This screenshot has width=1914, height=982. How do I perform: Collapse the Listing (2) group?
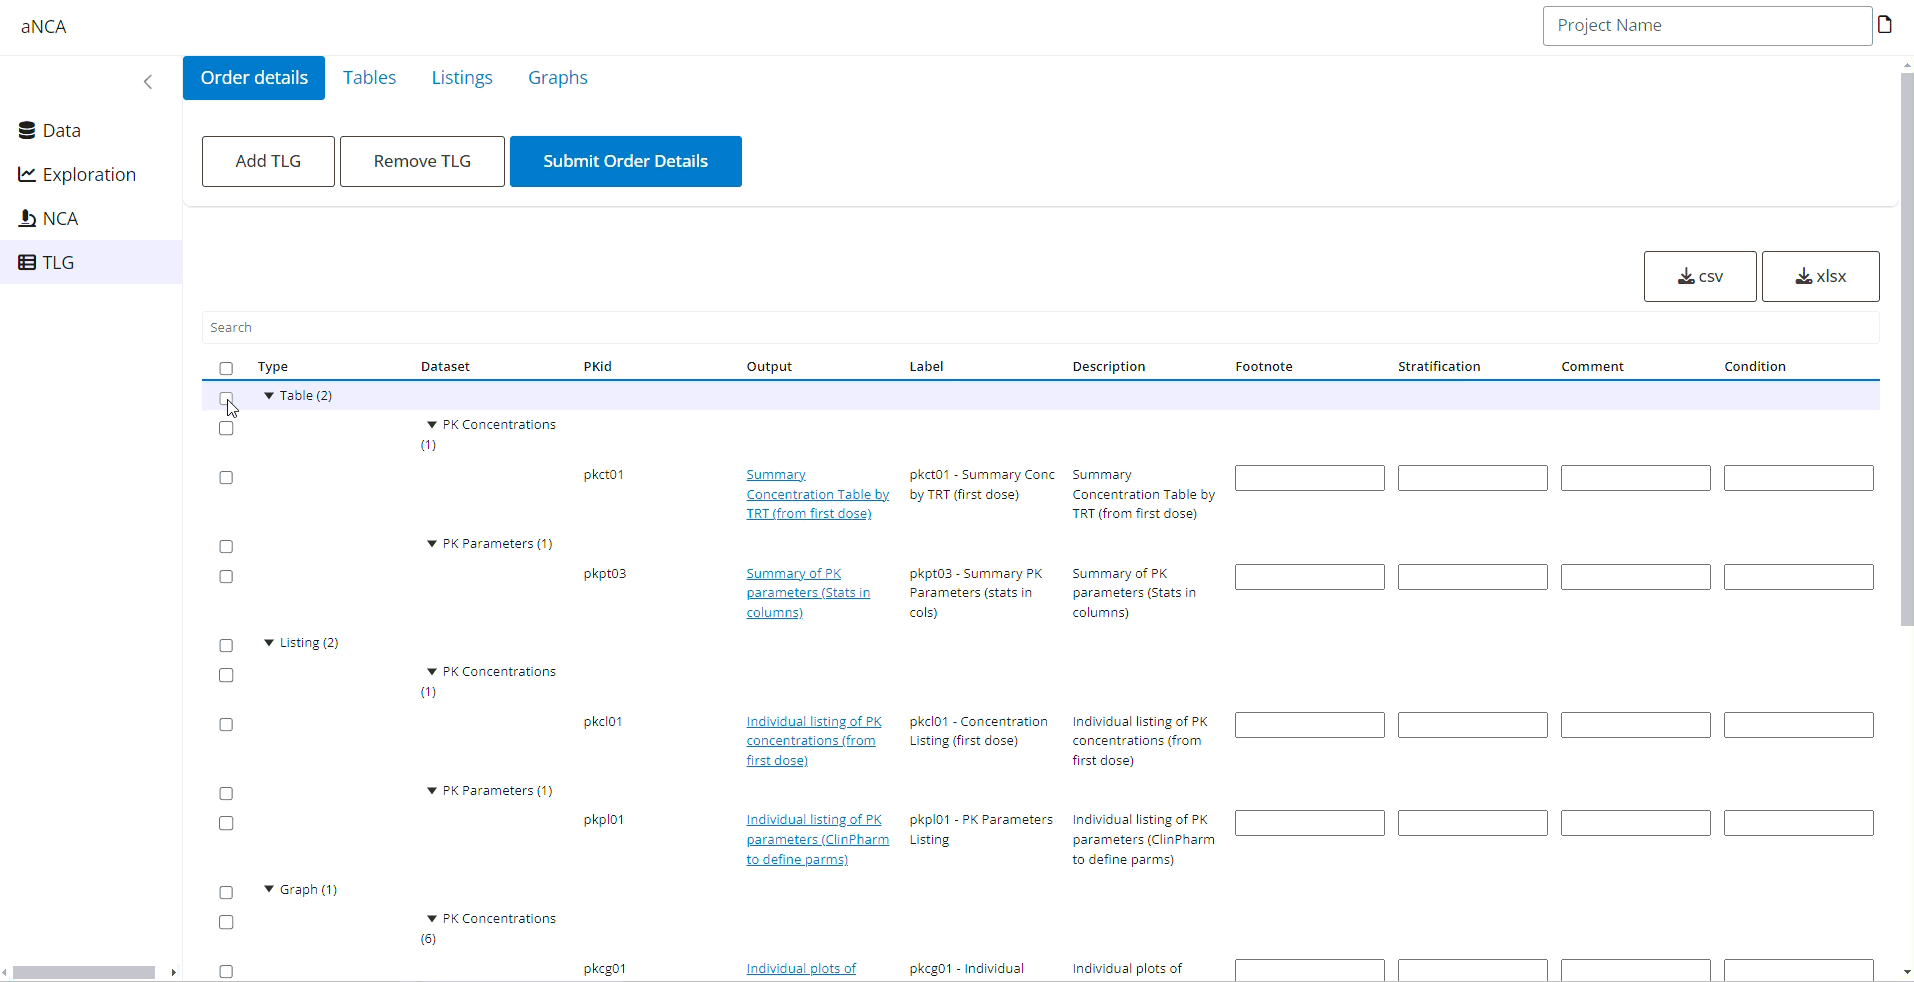pos(269,643)
